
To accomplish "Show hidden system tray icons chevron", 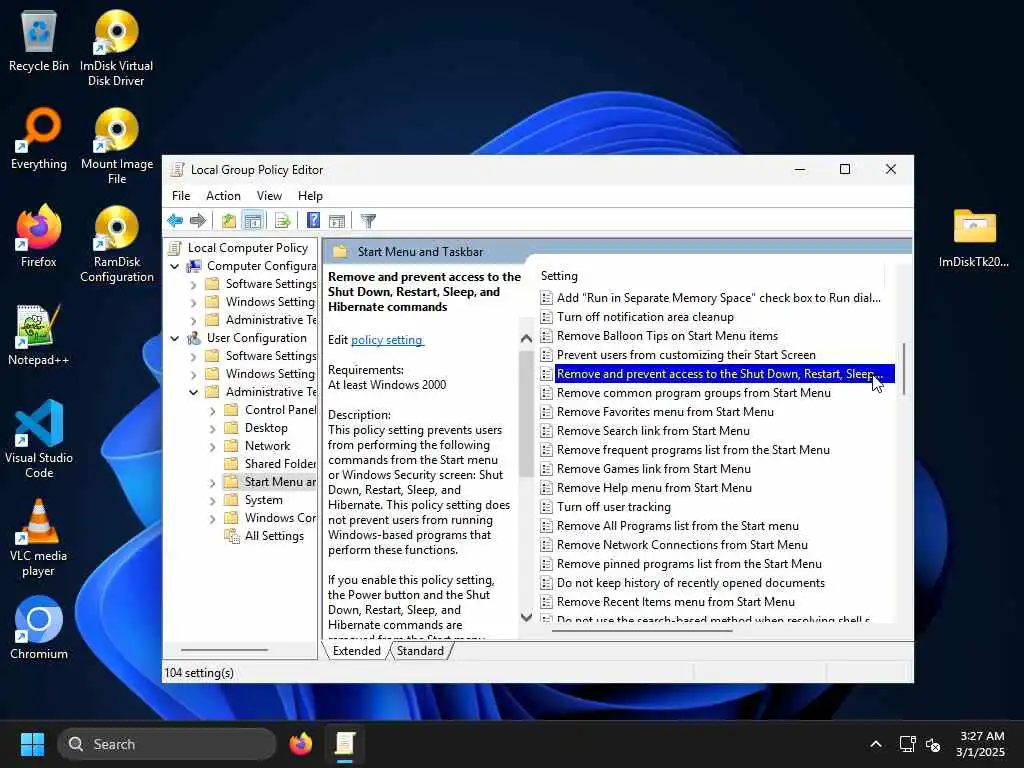I will coord(876,744).
